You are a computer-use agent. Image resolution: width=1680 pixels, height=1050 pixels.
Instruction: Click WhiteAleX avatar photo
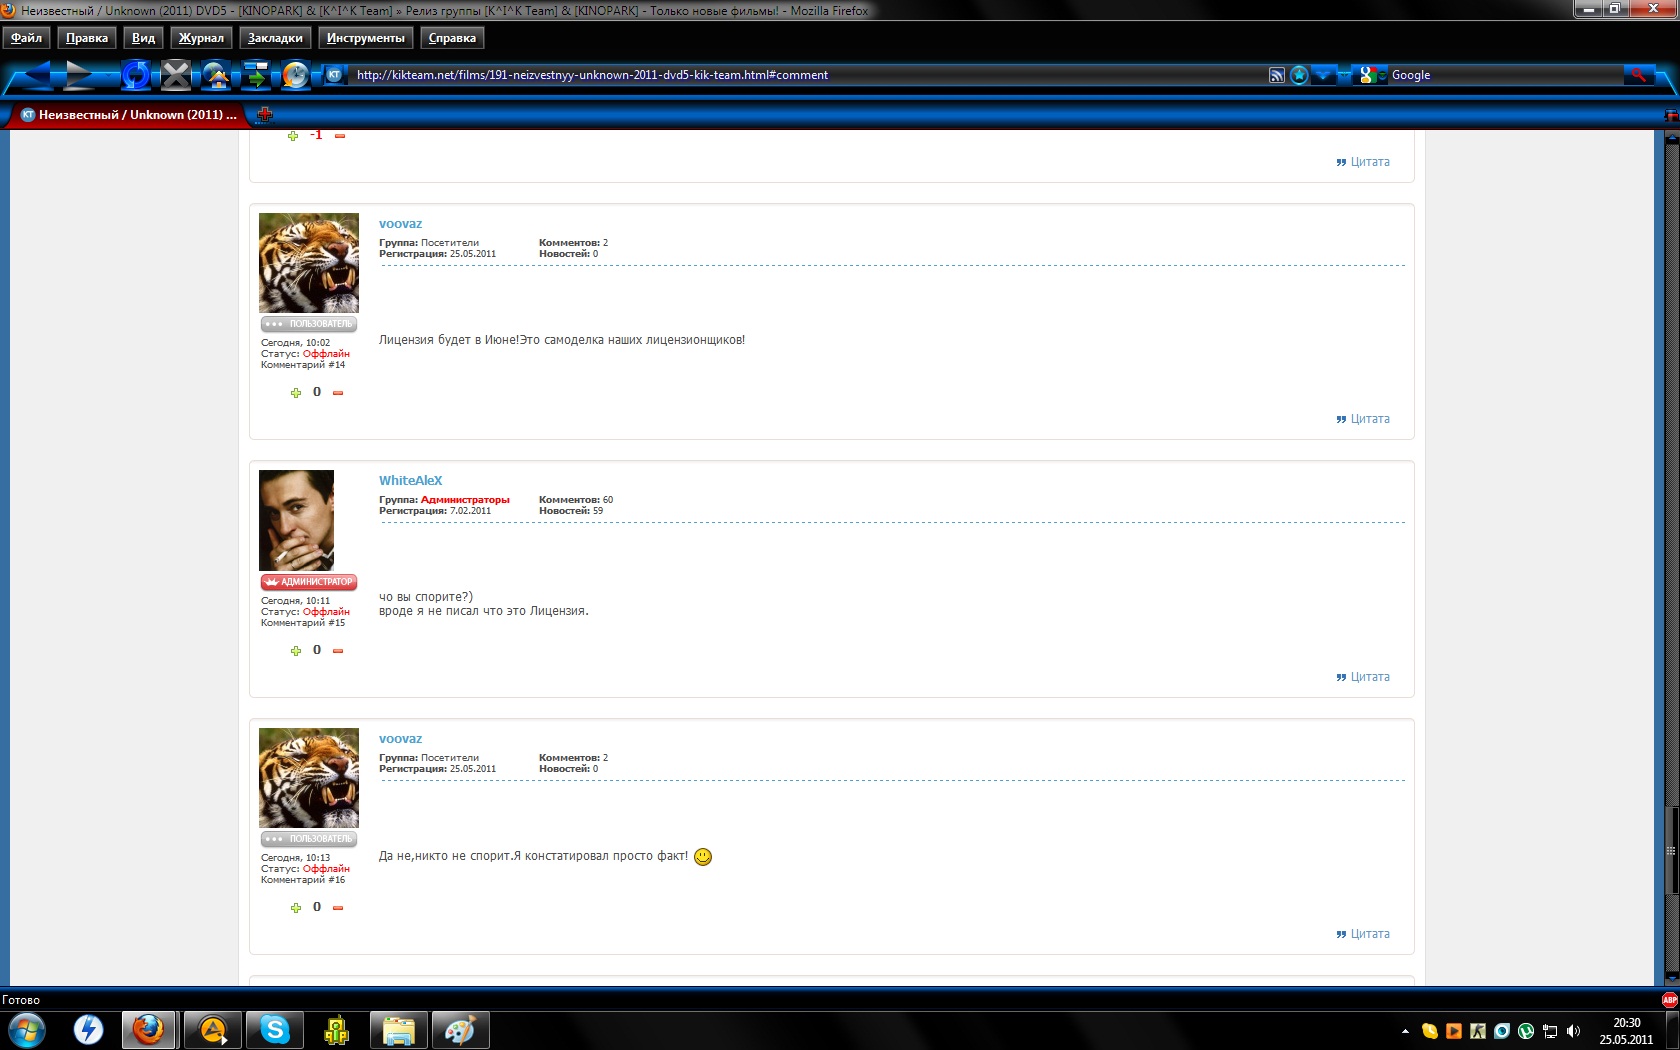coord(297,520)
